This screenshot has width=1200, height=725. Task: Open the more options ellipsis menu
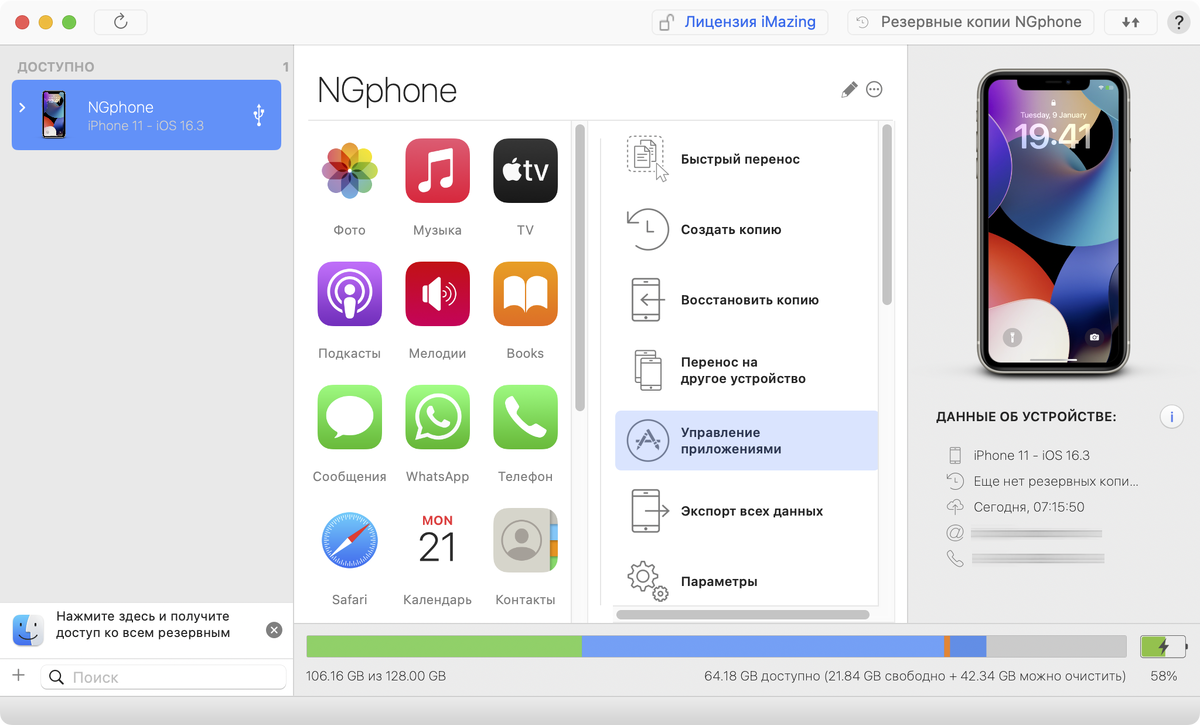point(874,90)
